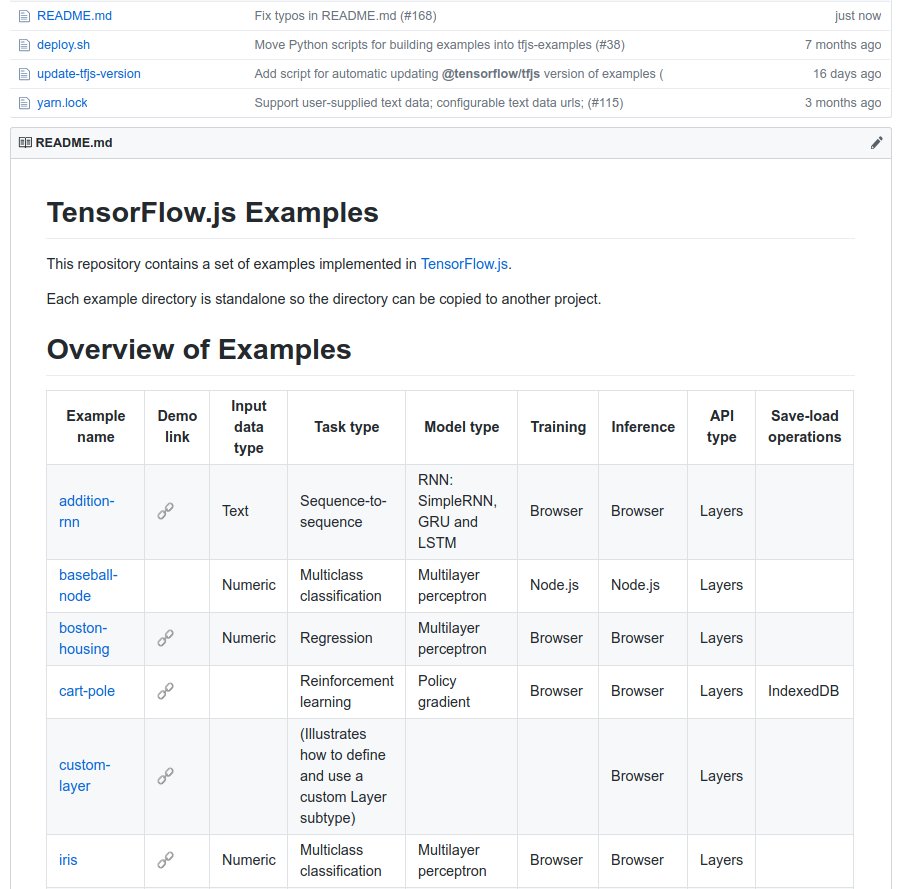The width and height of the screenshot is (903, 889).
Task: Click the 'Model type' column header
Action: pyautogui.click(x=462, y=427)
